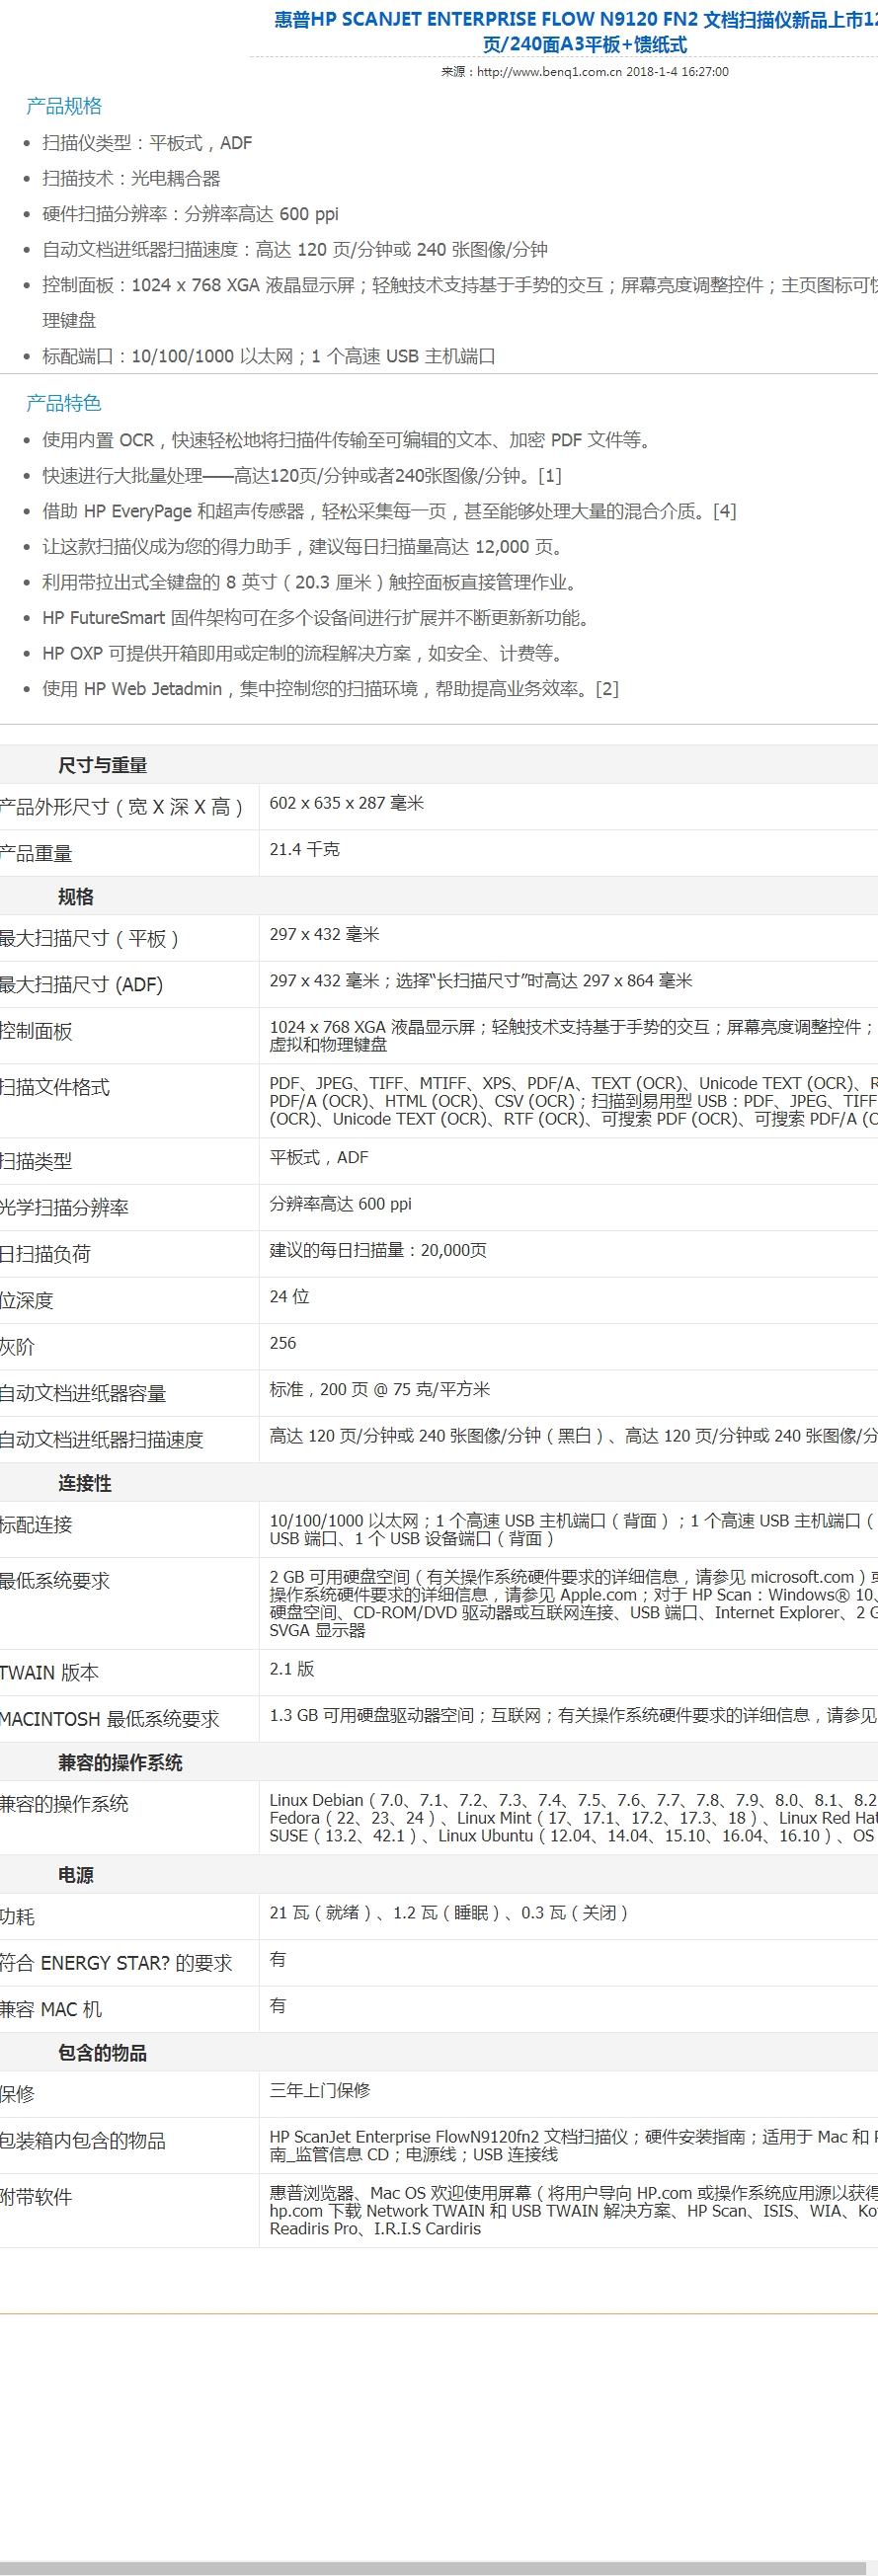Click the feature bullet about HP Web Jetadmin

[x=330, y=689]
